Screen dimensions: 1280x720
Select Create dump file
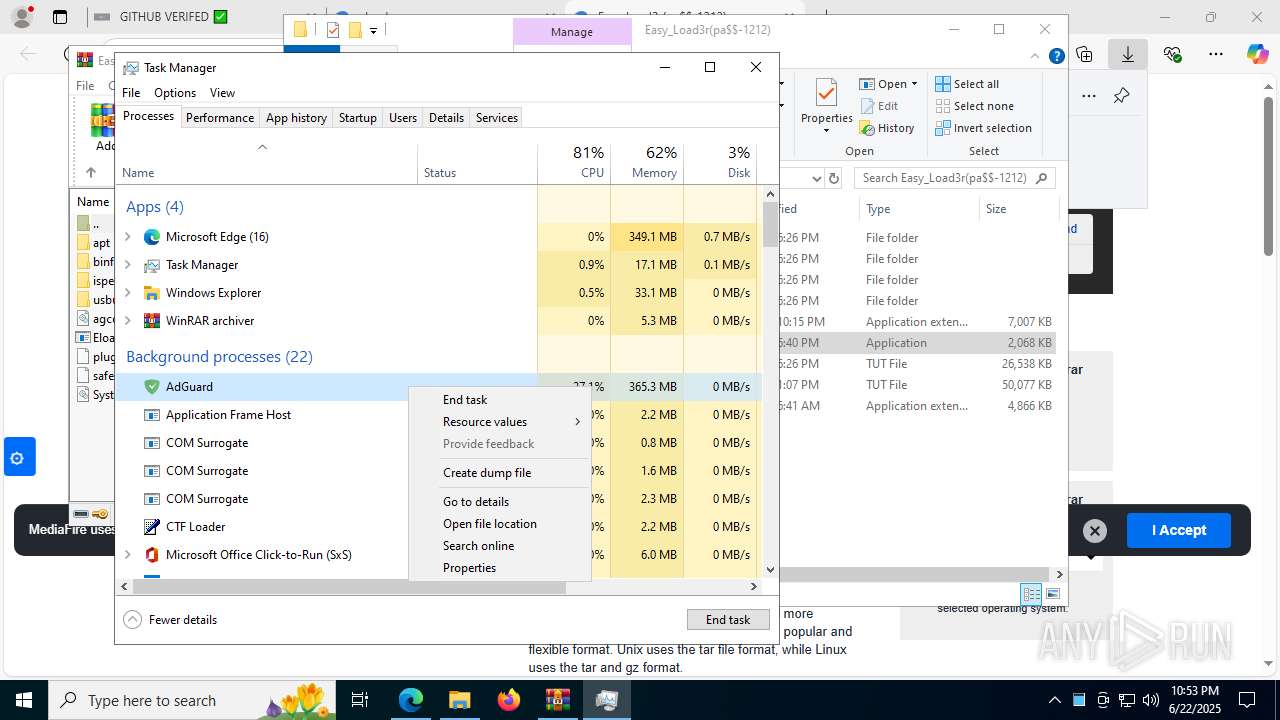point(500,473)
